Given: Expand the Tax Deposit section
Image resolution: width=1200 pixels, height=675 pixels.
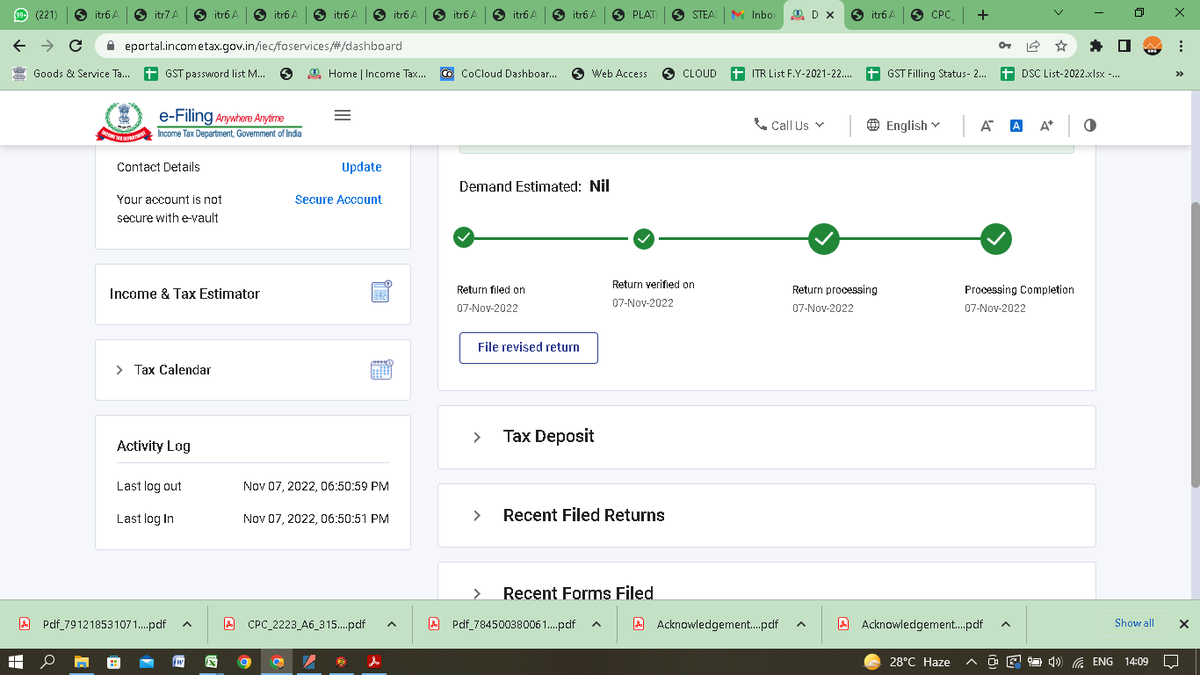Looking at the screenshot, I should tap(477, 437).
